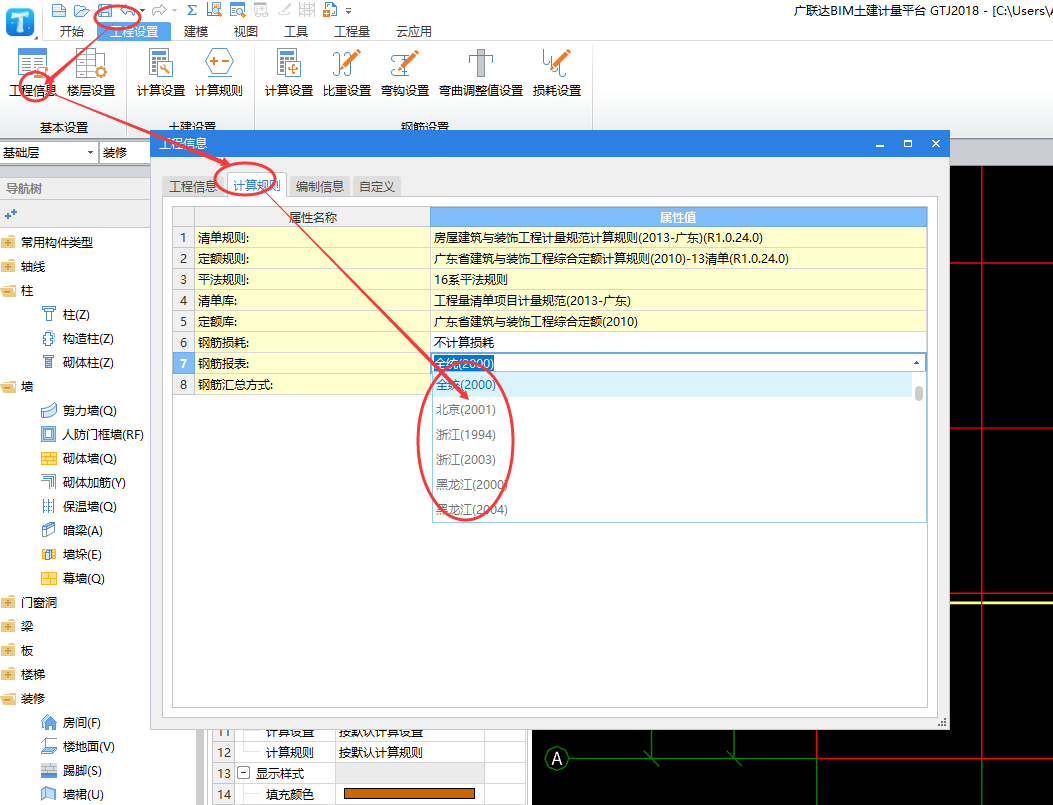Open file using the folder icon
The image size is (1053, 805).
81,11
